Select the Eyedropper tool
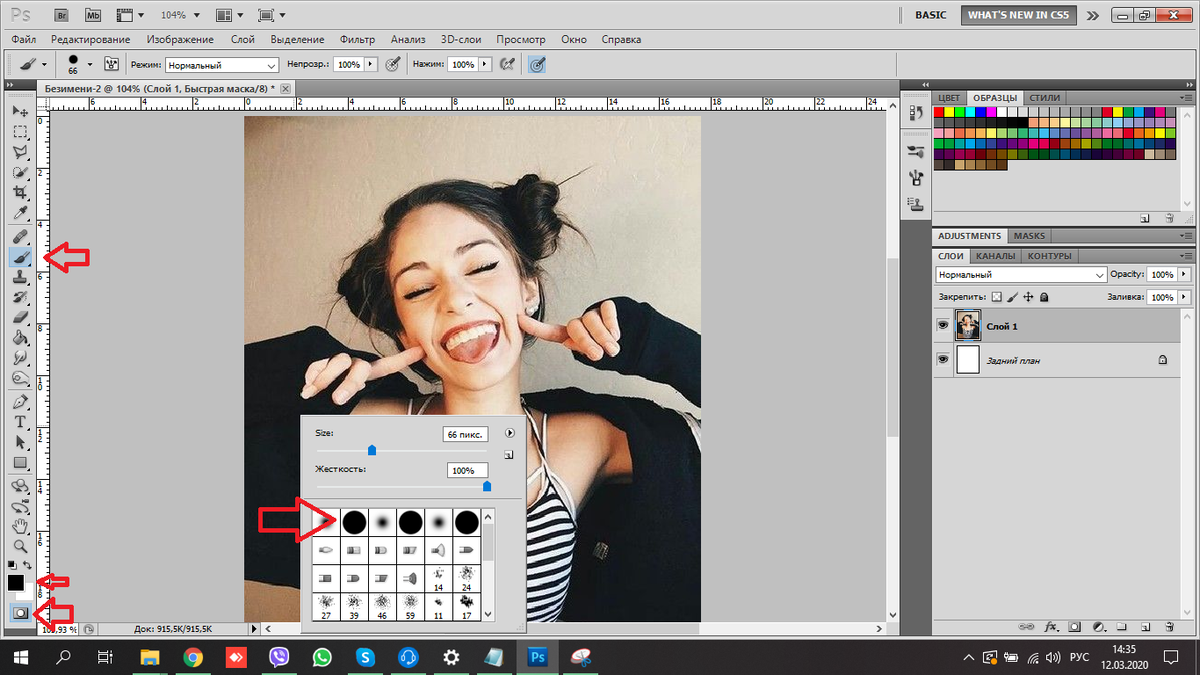Viewport: 1200px width, 675px height. 20,213
